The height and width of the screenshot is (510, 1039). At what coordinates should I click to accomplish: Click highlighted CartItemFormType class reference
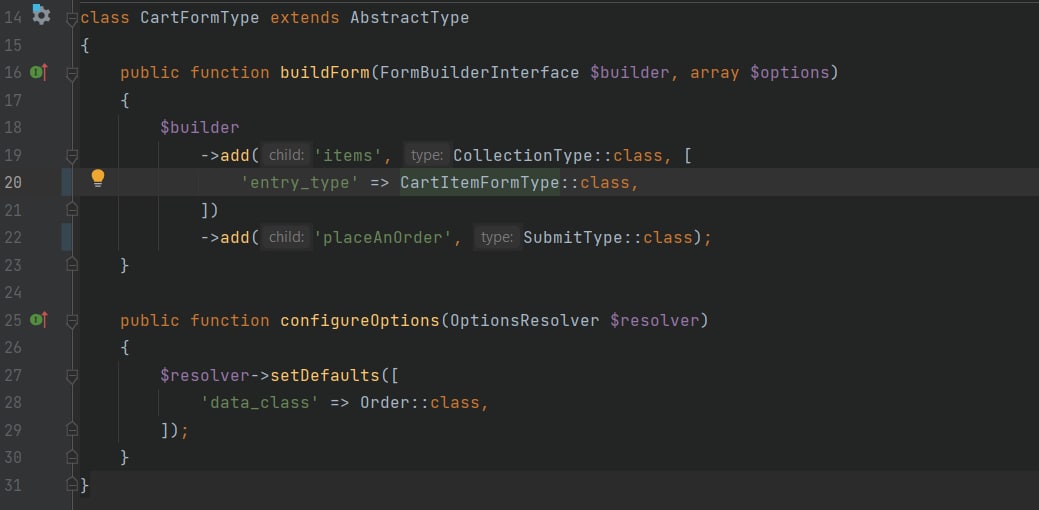pyautogui.click(x=480, y=182)
